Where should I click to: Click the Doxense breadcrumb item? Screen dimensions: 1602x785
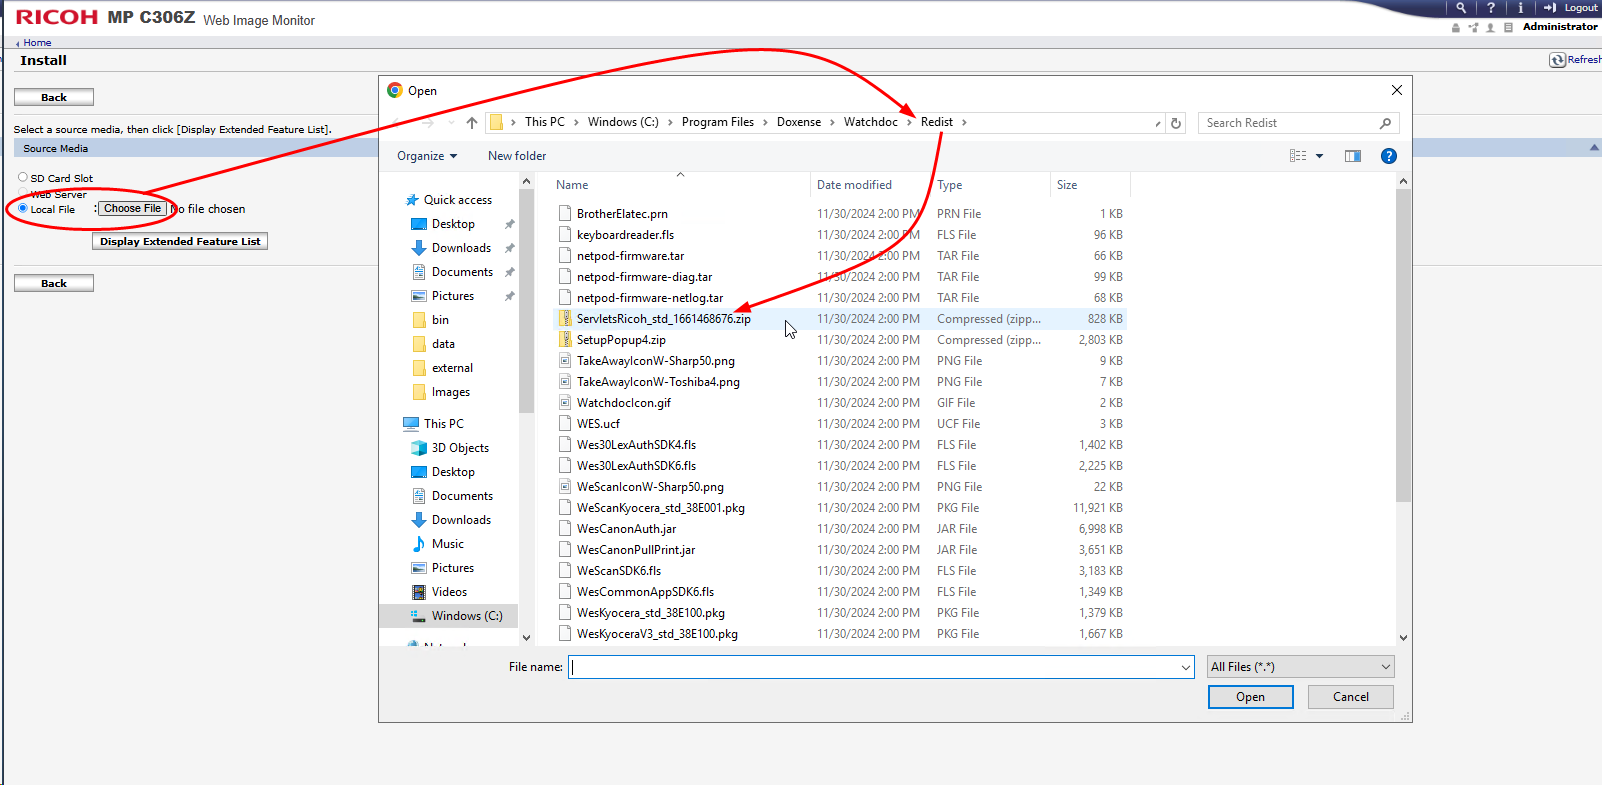pyautogui.click(x=799, y=122)
